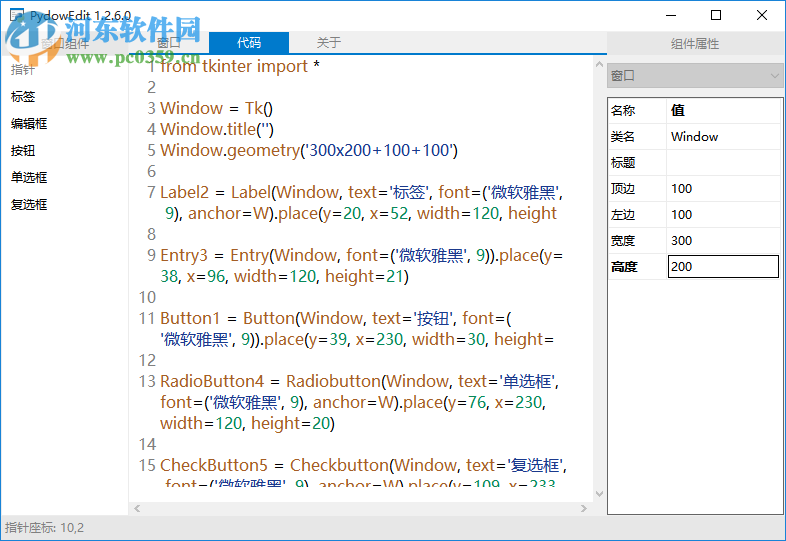Select the 组件属性 panel header
This screenshot has width=786, height=541.
[x=695, y=44]
